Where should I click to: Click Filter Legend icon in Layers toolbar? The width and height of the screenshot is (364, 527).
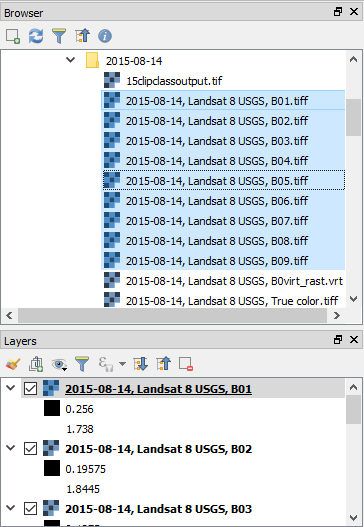coord(82,364)
